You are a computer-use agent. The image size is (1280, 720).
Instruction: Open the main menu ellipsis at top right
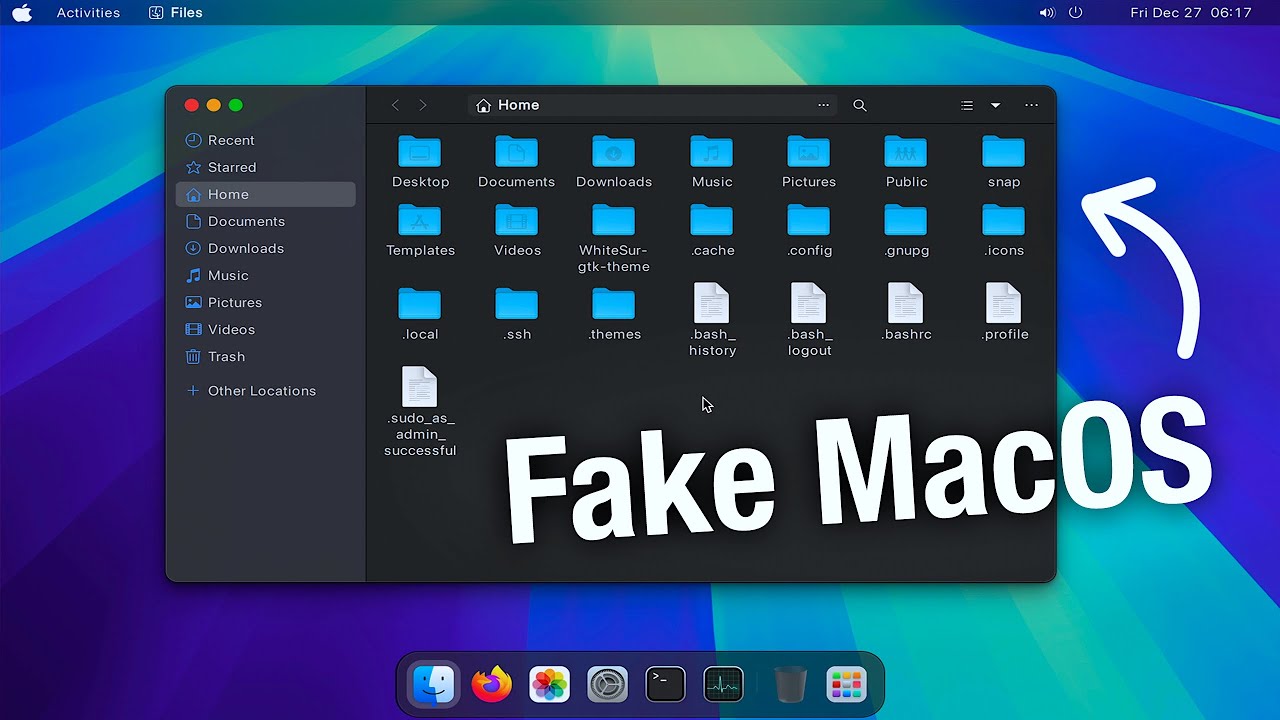[1032, 105]
